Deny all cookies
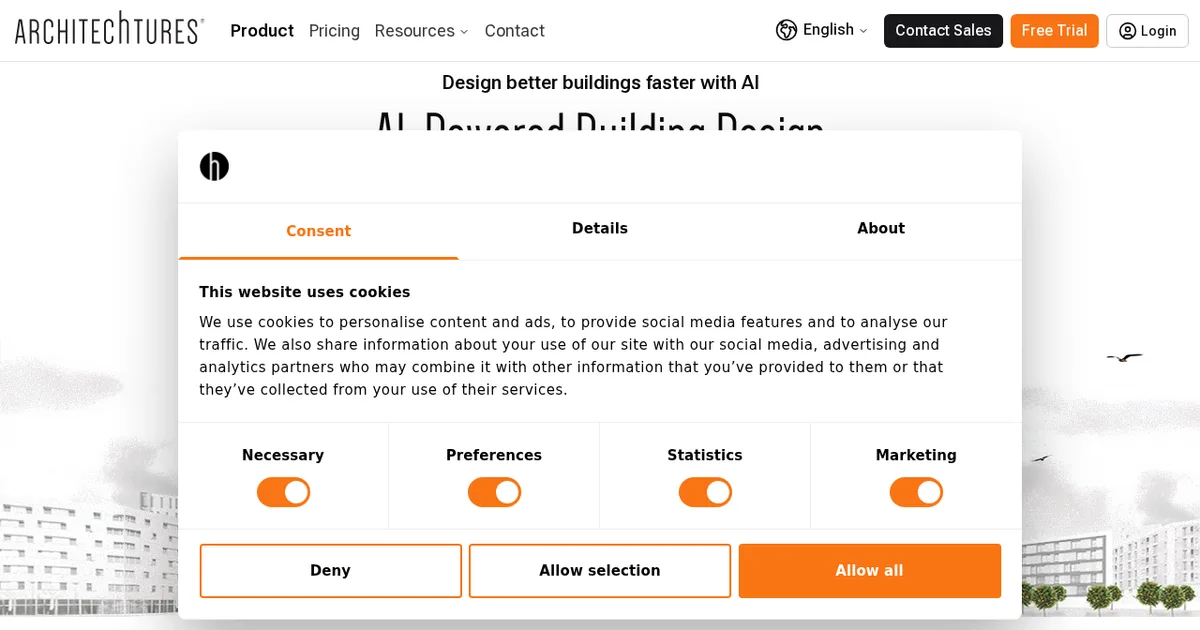Viewport: 1200px width, 630px height. 330,571
